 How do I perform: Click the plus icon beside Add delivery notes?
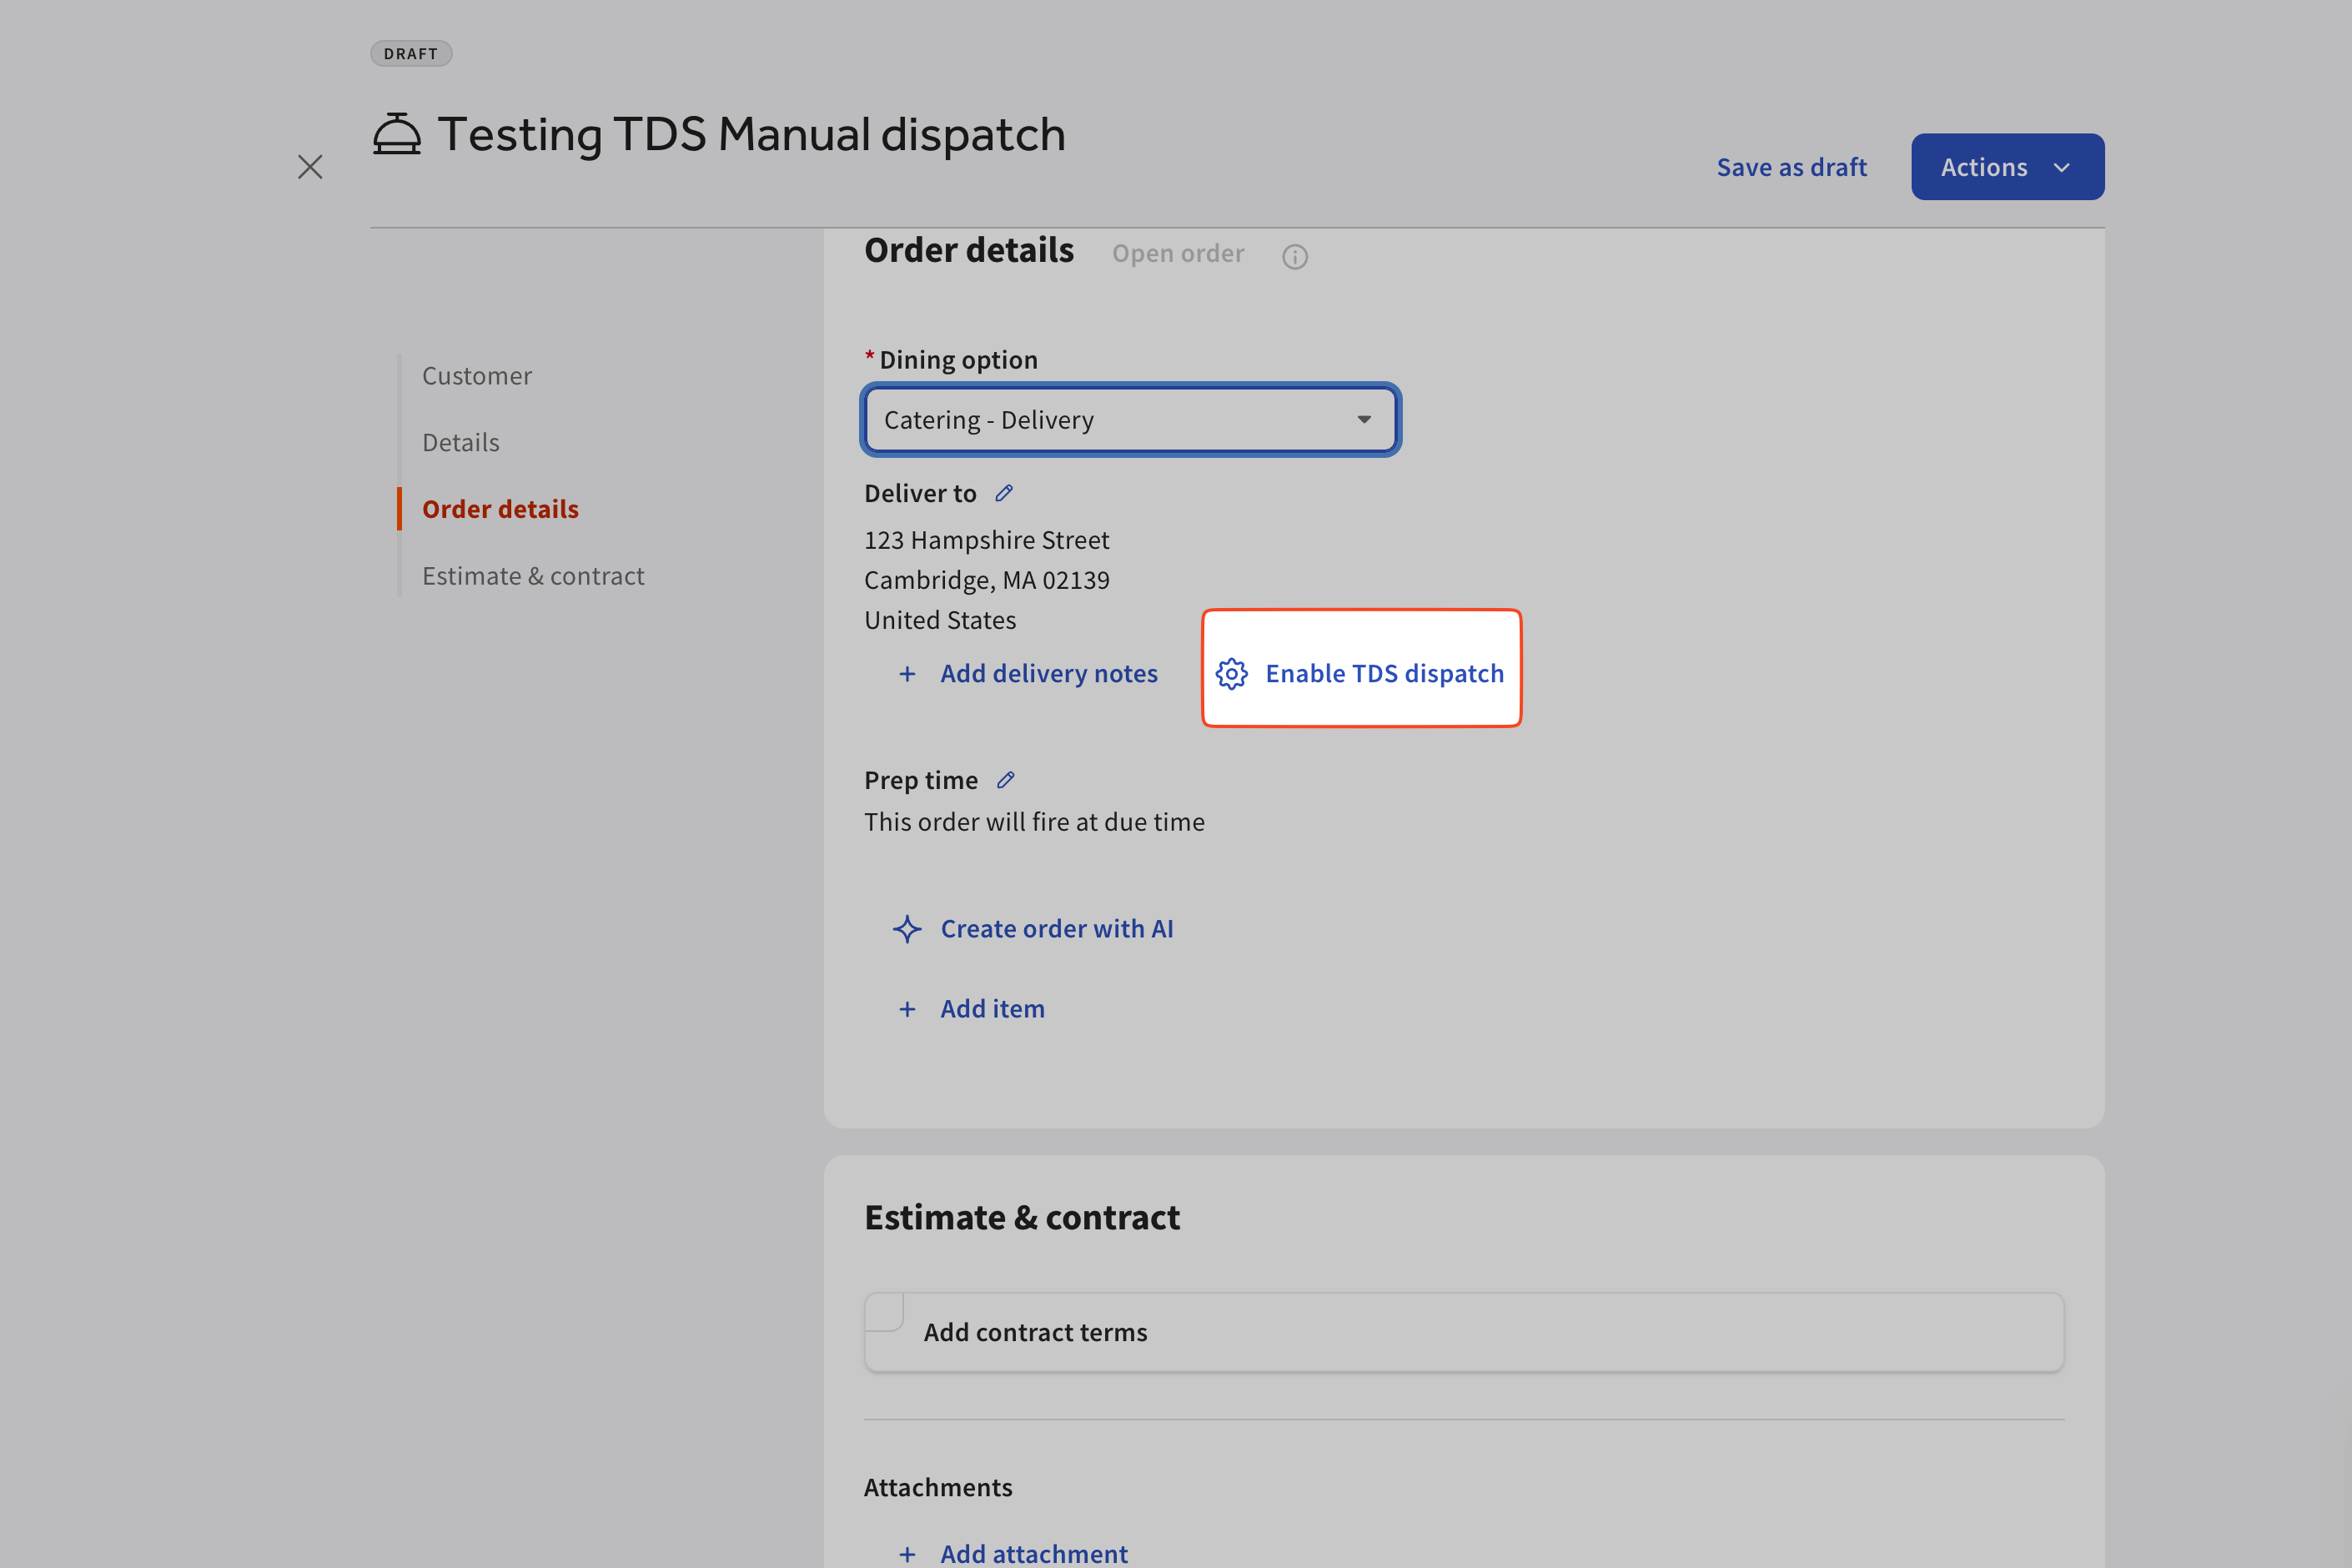point(907,674)
